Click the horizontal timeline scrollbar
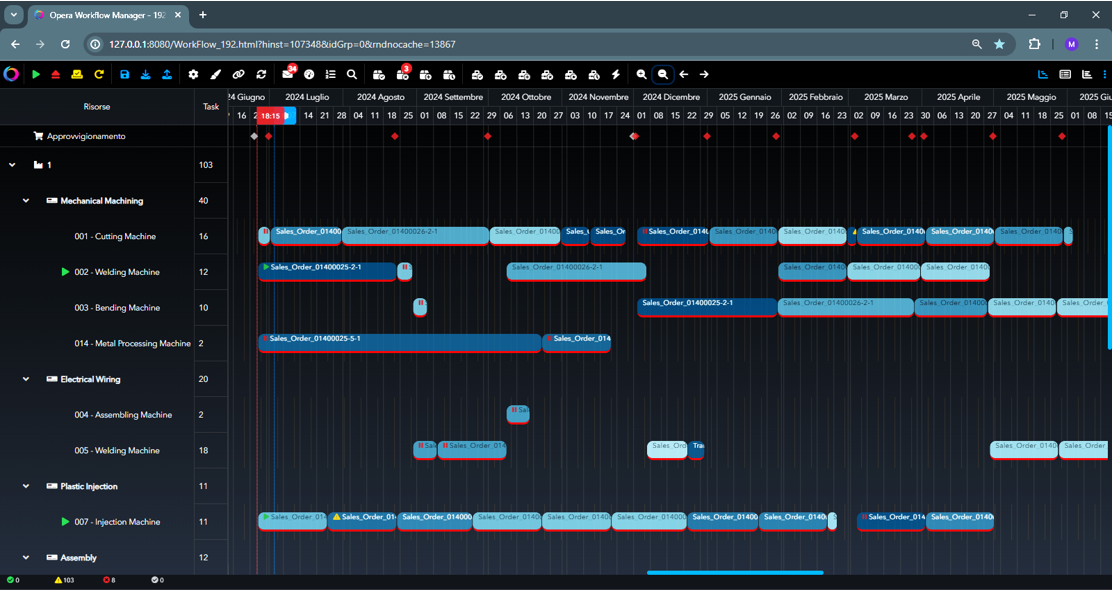The image size is (1112, 590). pyautogui.click(x=735, y=573)
